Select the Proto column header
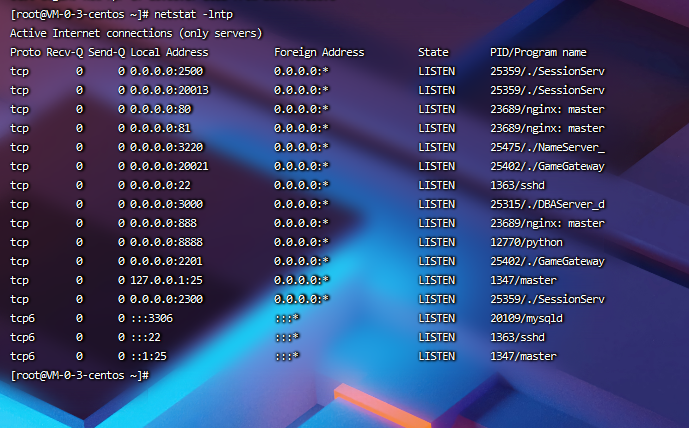The image size is (689, 428). (x=25, y=52)
